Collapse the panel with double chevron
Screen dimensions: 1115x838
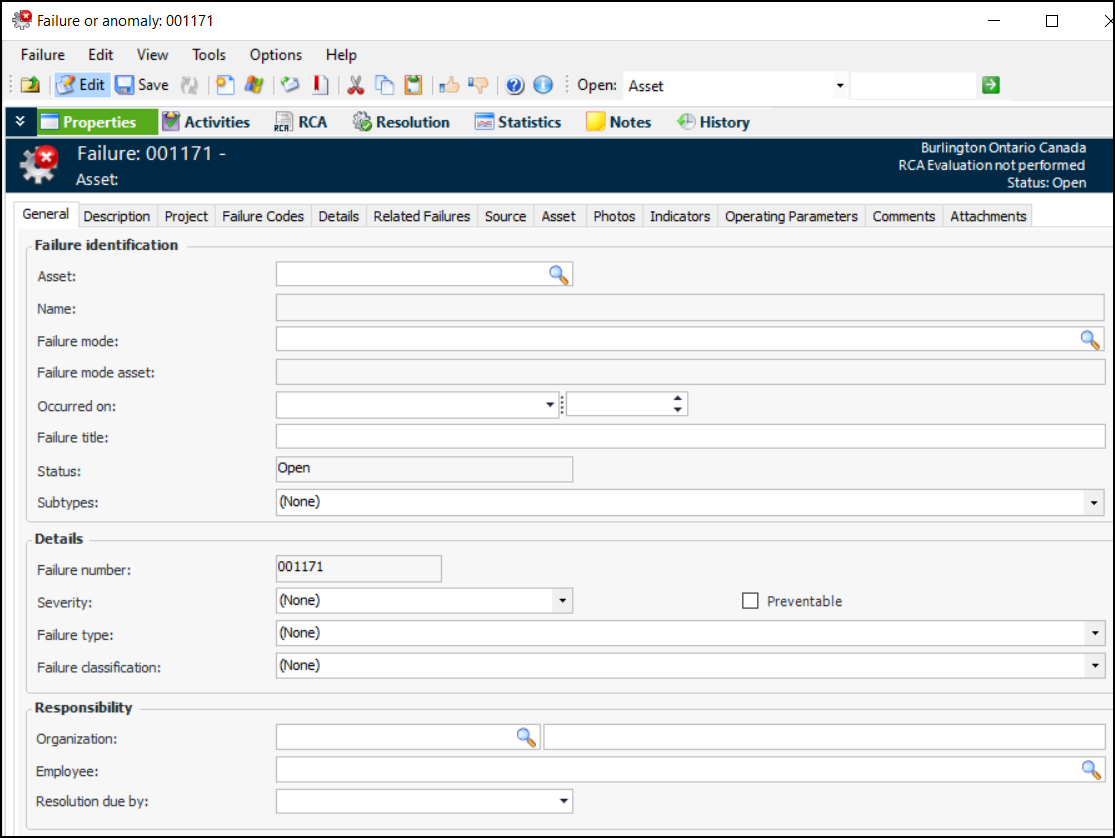click(x=20, y=122)
